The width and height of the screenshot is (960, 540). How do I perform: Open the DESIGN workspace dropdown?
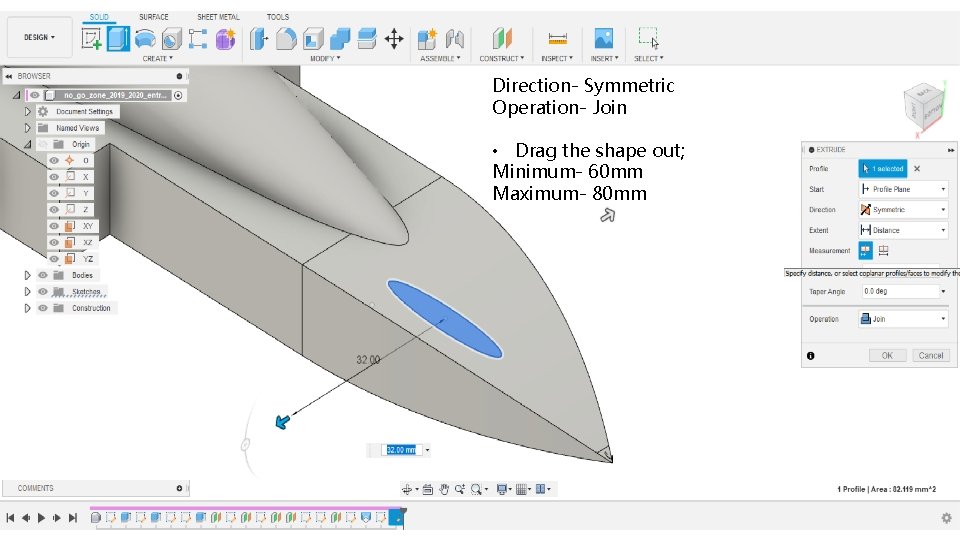coord(40,37)
